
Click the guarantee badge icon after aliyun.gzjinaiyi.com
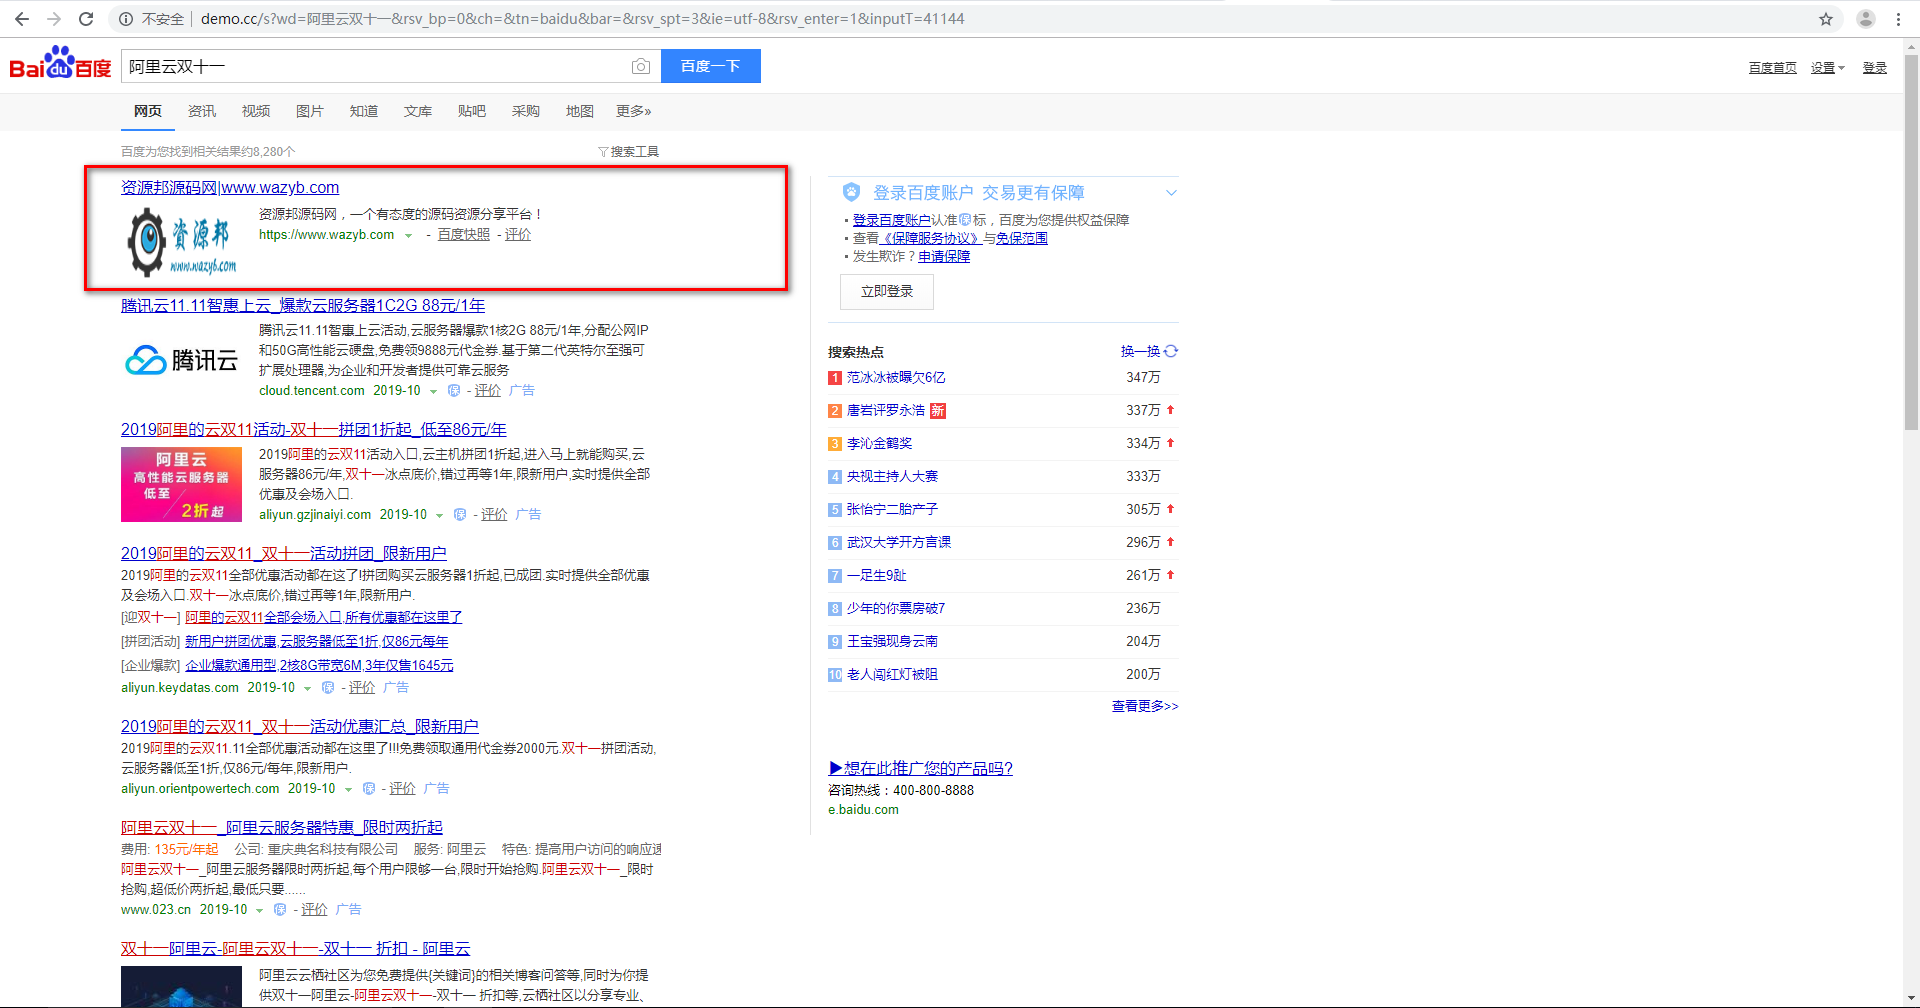click(x=460, y=515)
